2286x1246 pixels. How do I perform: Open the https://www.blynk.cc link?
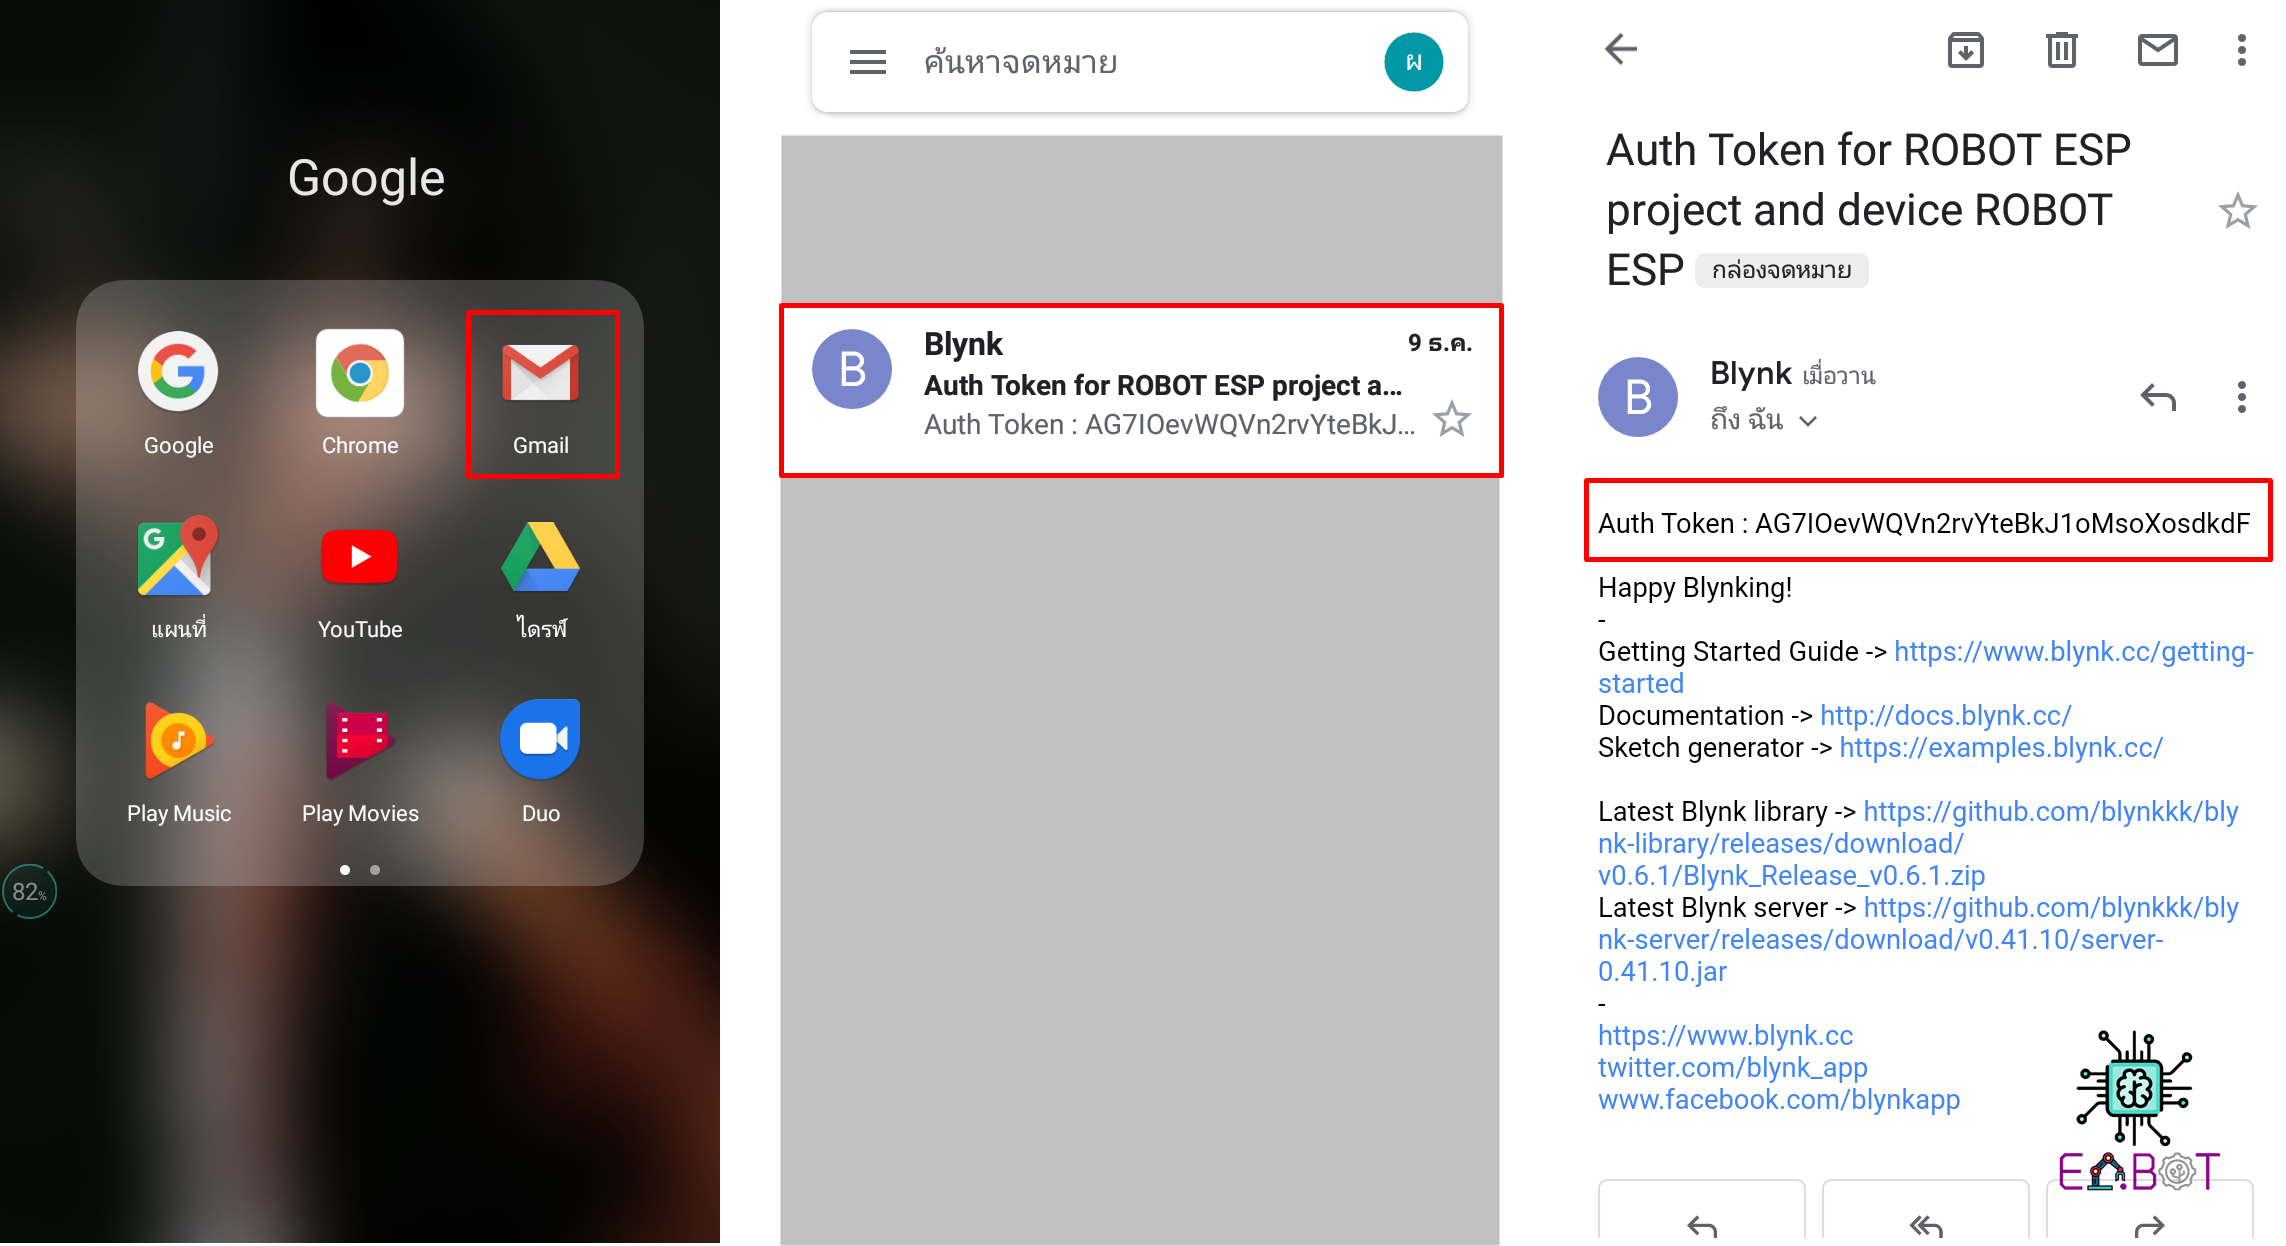[x=1725, y=1035]
